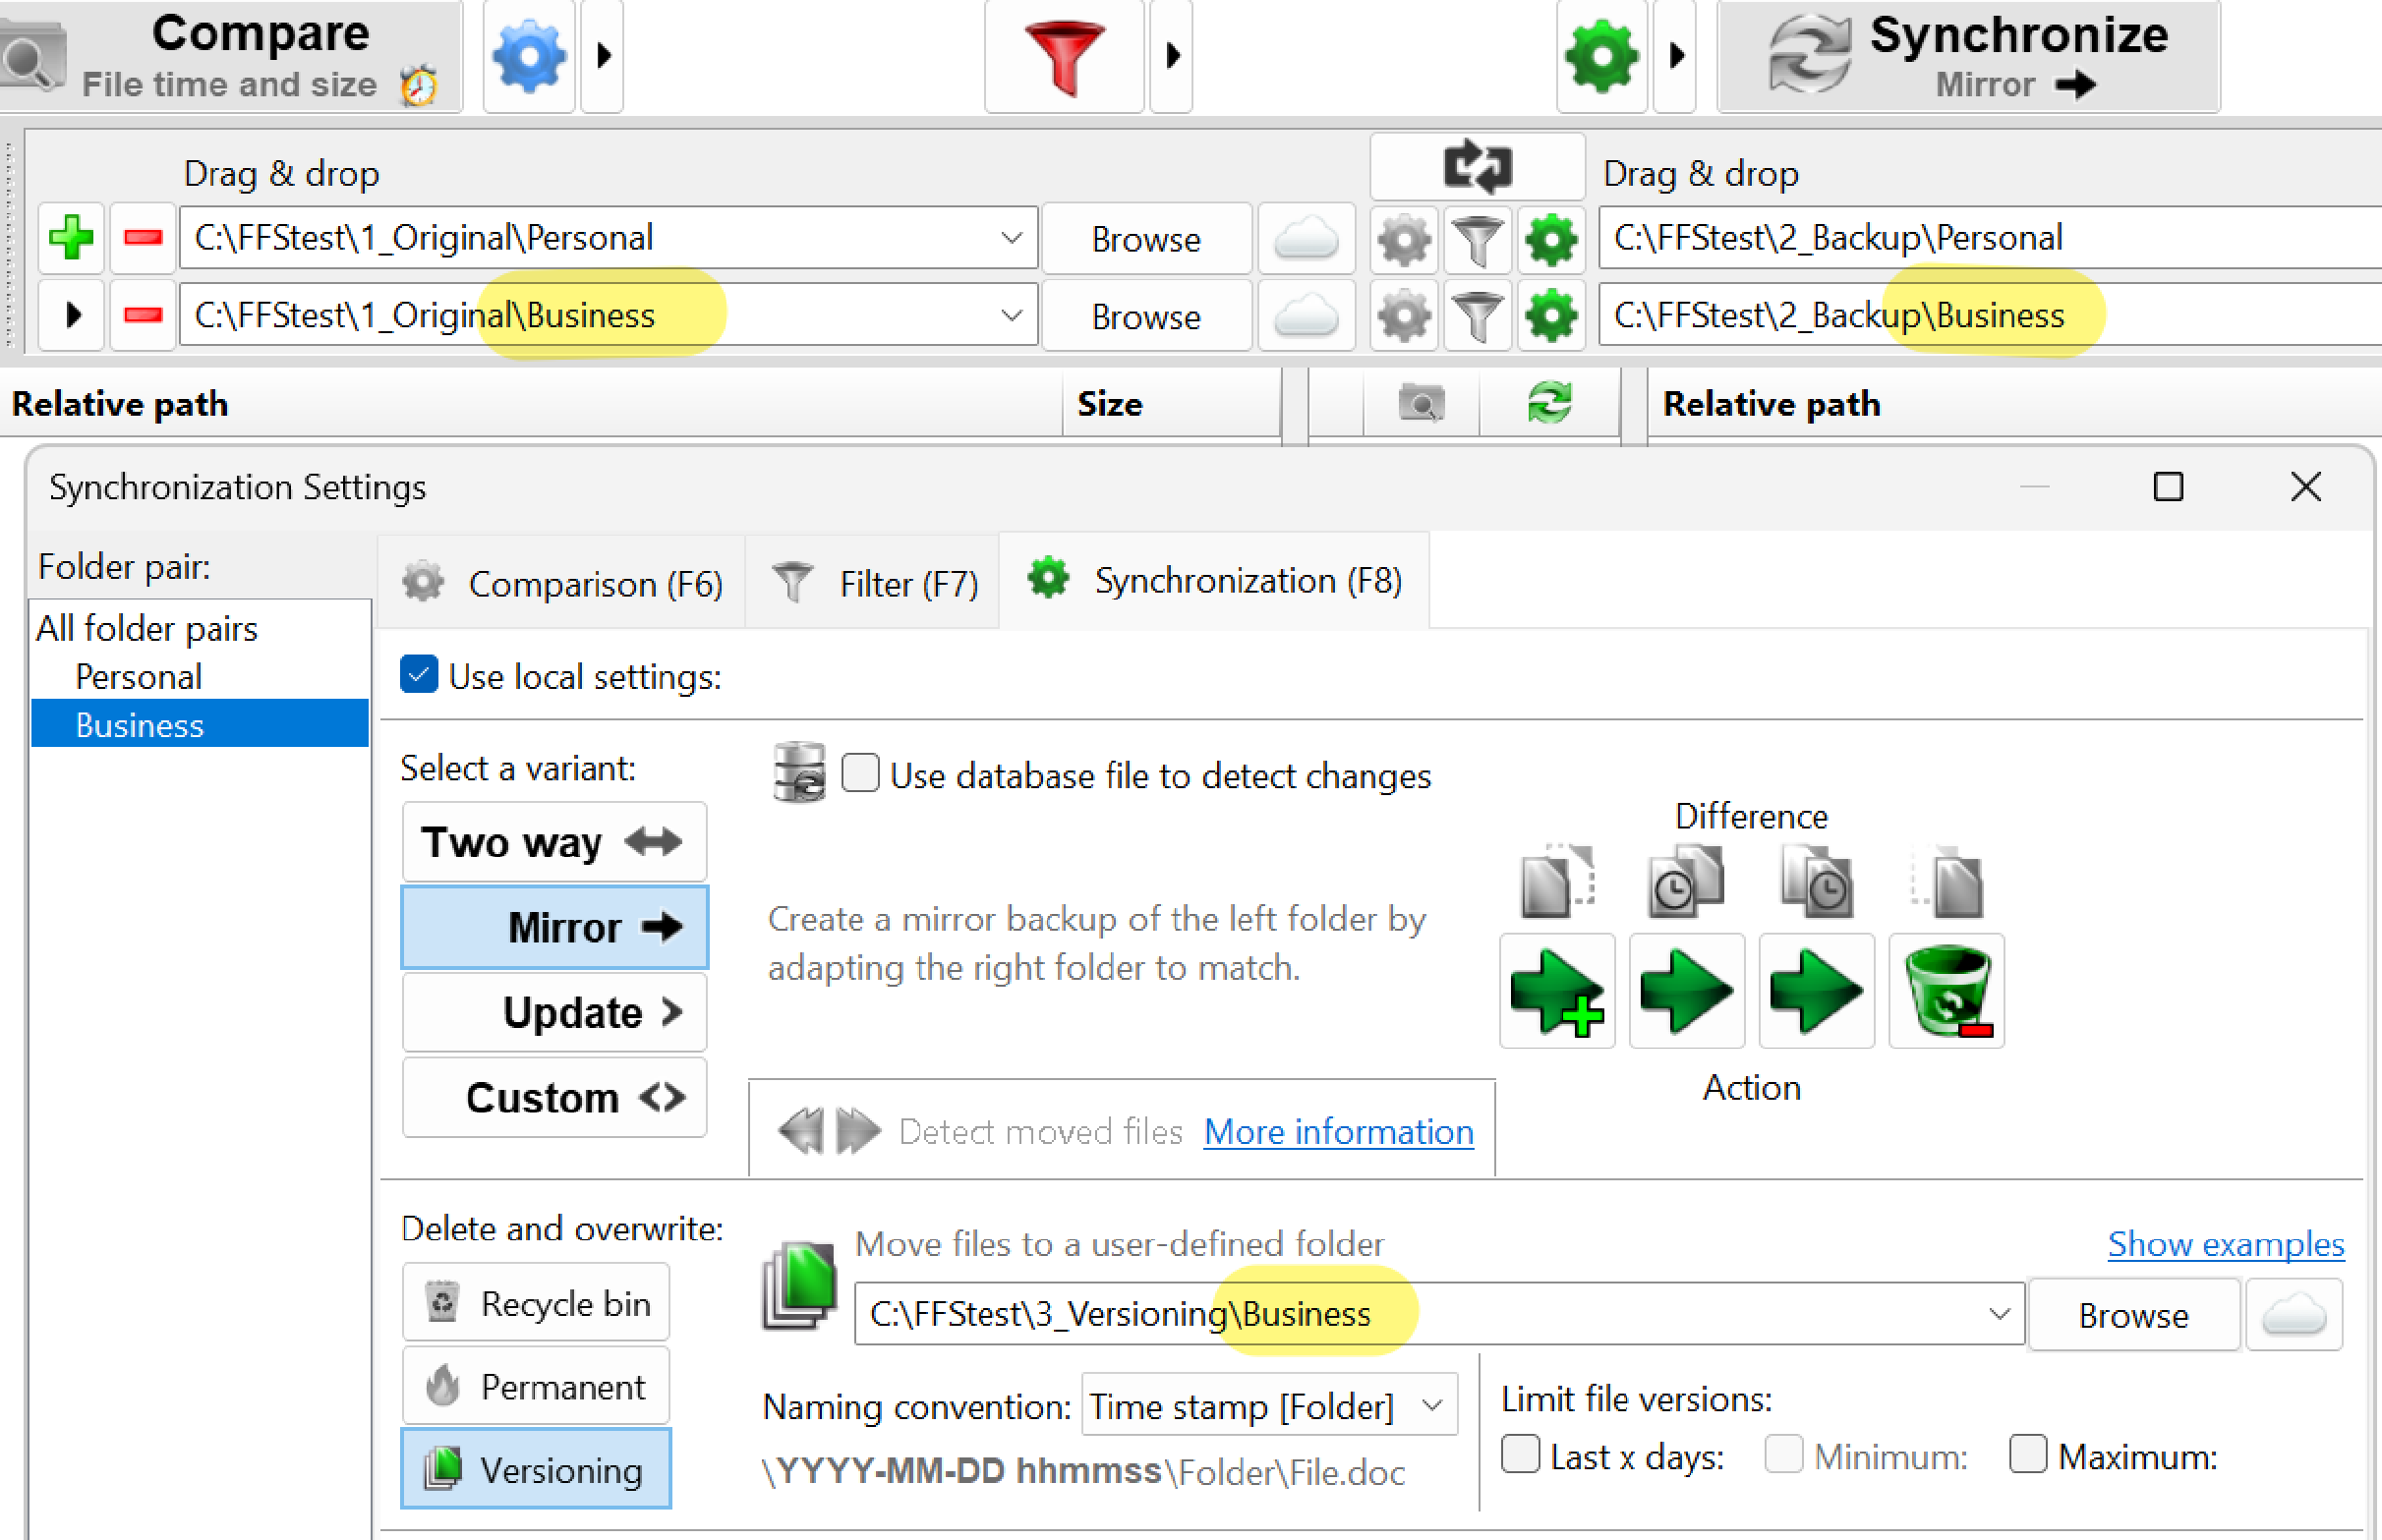Screen dimensions: 2382x1540
Task: Open cloud storage for the Business row
Action: [x=1306, y=317]
